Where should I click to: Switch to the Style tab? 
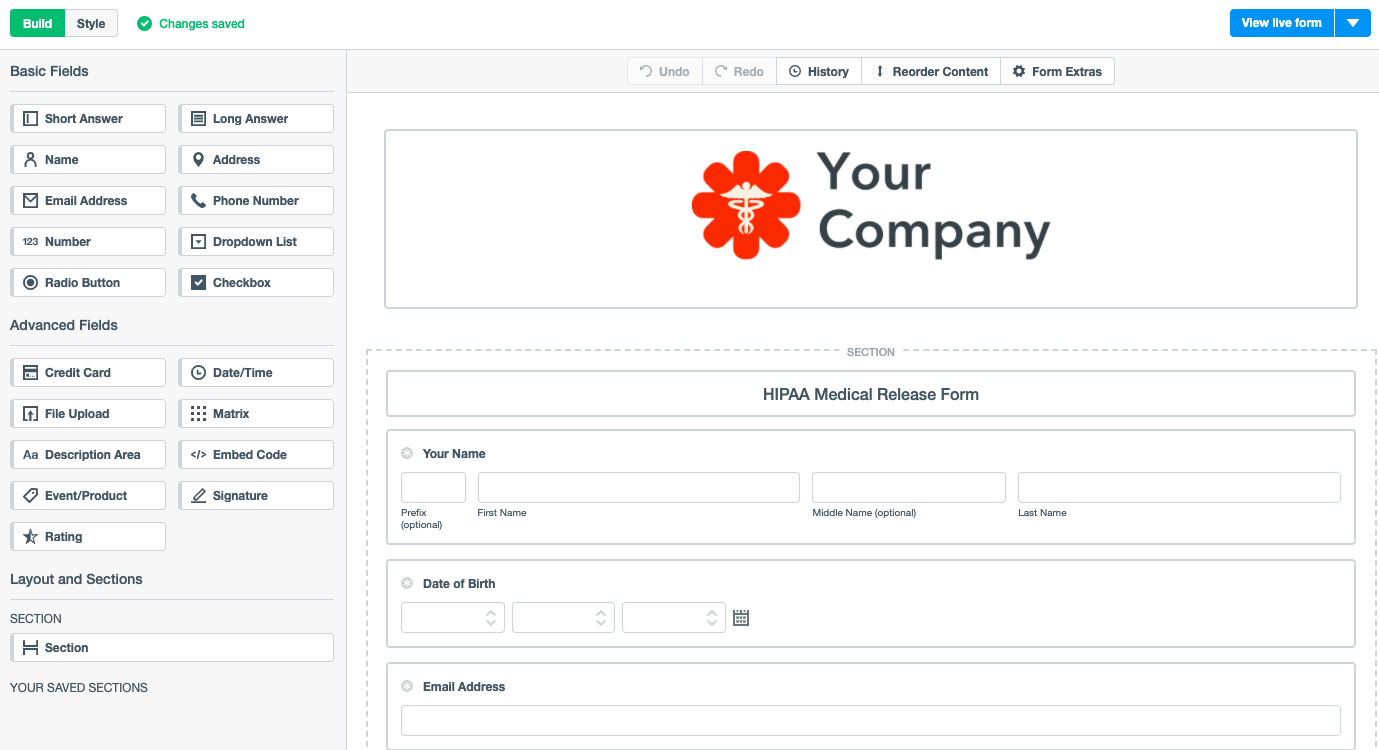tap(91, 23)
